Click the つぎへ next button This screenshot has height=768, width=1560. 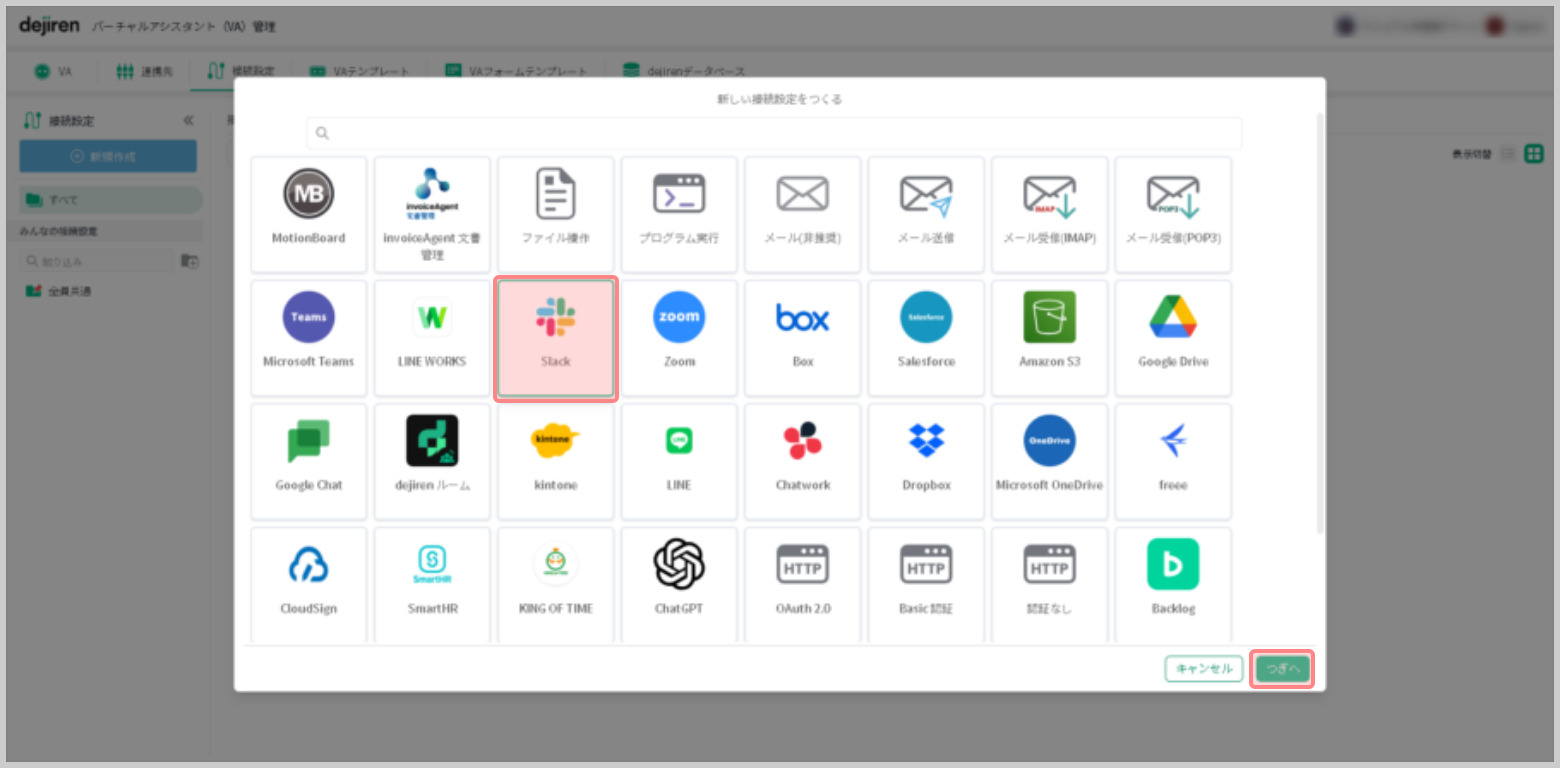click(1282, 669)
